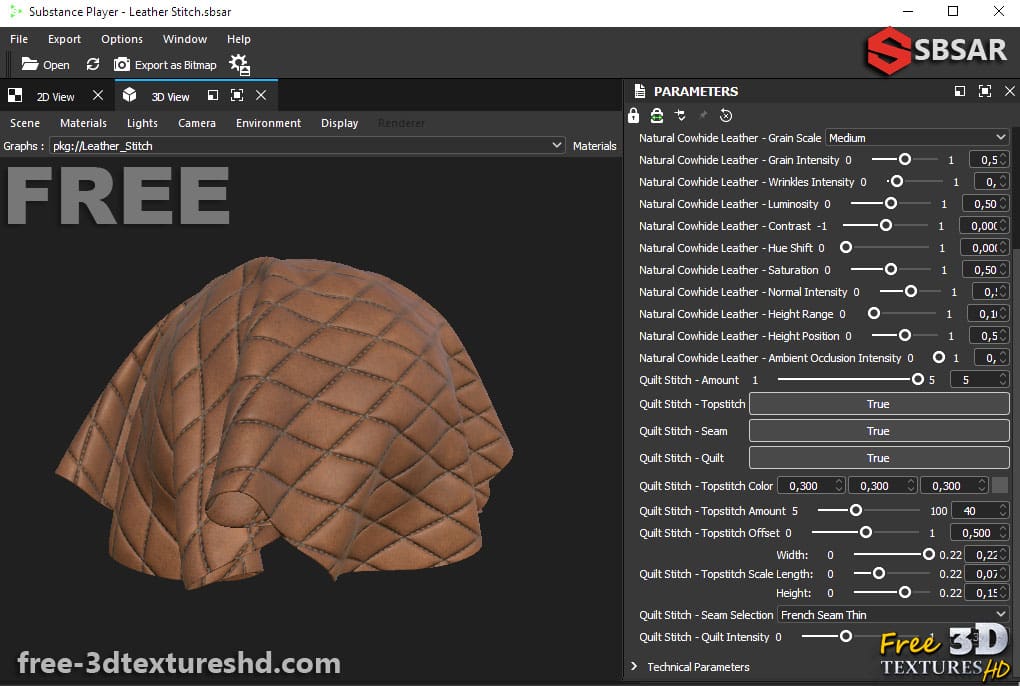Viewport: 1020px width, 686px height.
Task: Expand the Graphs pkg://Leather_Stitch dropdown
Action: (x=307, y=146)
